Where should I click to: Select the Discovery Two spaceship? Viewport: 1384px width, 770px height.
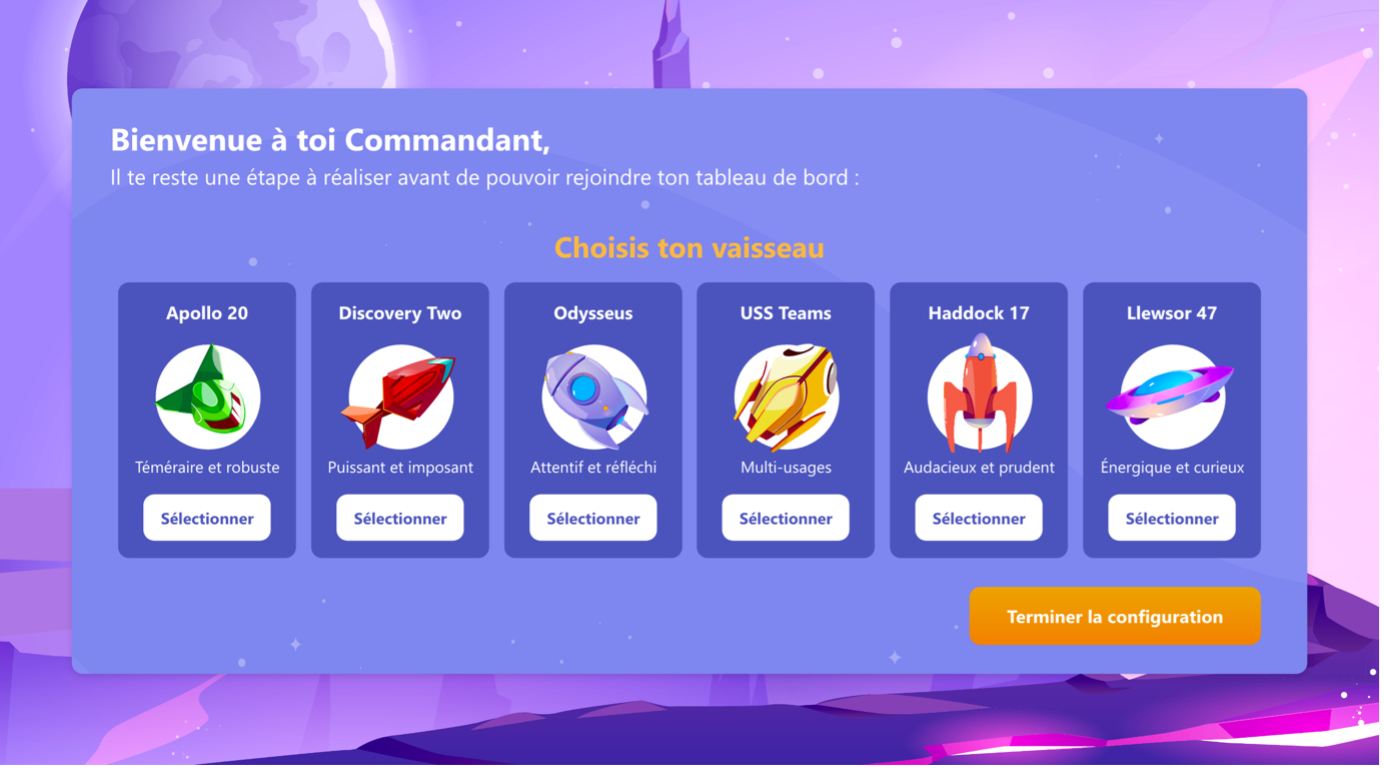[x=400, y=518]
